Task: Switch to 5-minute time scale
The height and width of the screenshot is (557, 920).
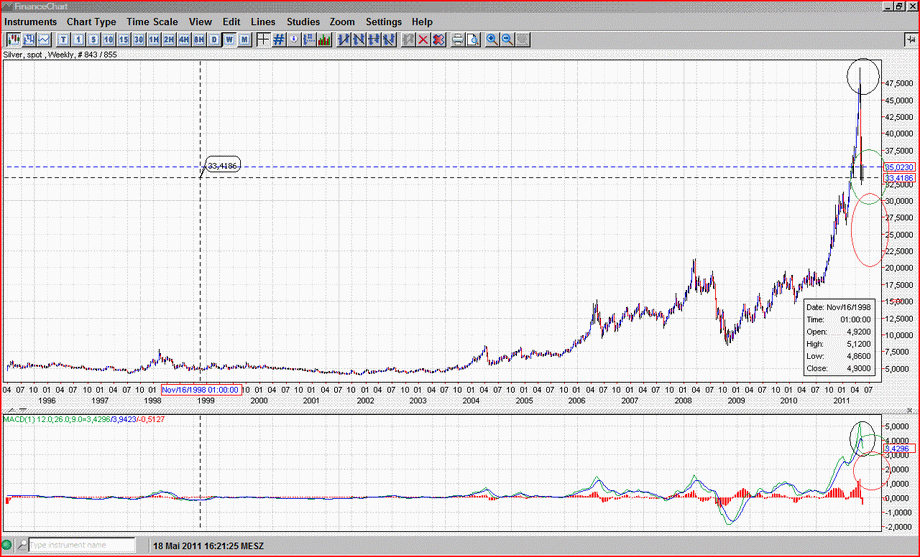Action: click(x=93, y=39)
